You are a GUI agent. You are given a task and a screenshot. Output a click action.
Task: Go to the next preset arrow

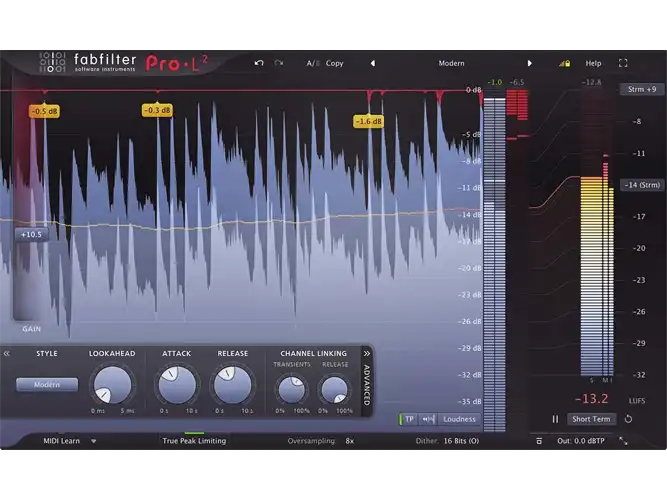click(530, 63)
